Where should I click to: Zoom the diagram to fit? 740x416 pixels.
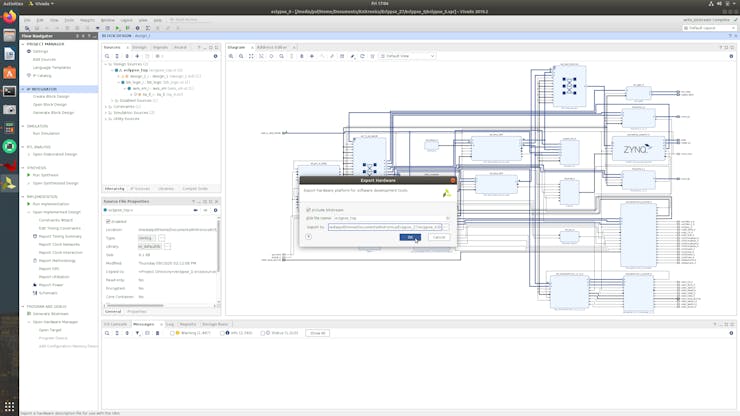coord(251,56)
